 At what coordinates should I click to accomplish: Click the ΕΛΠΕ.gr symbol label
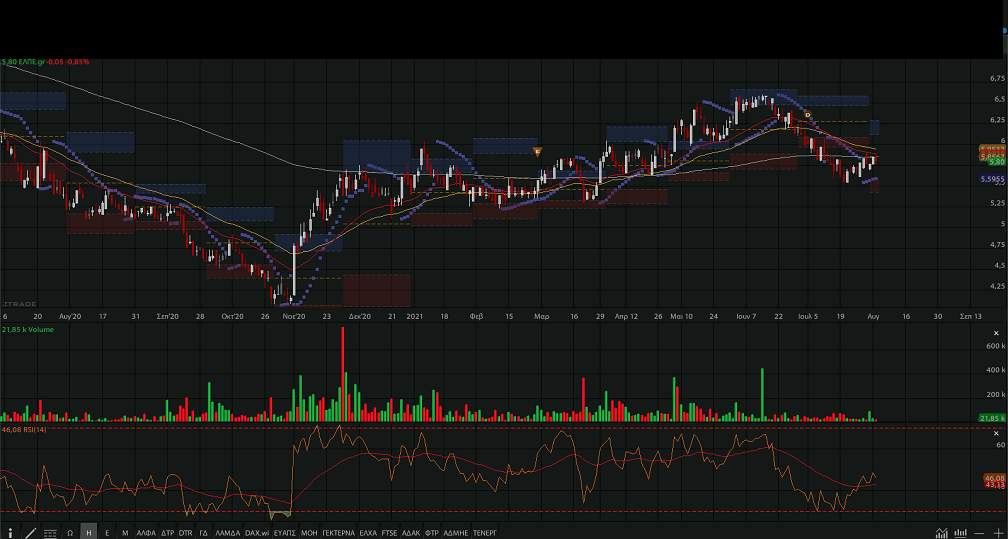(32, 62)
